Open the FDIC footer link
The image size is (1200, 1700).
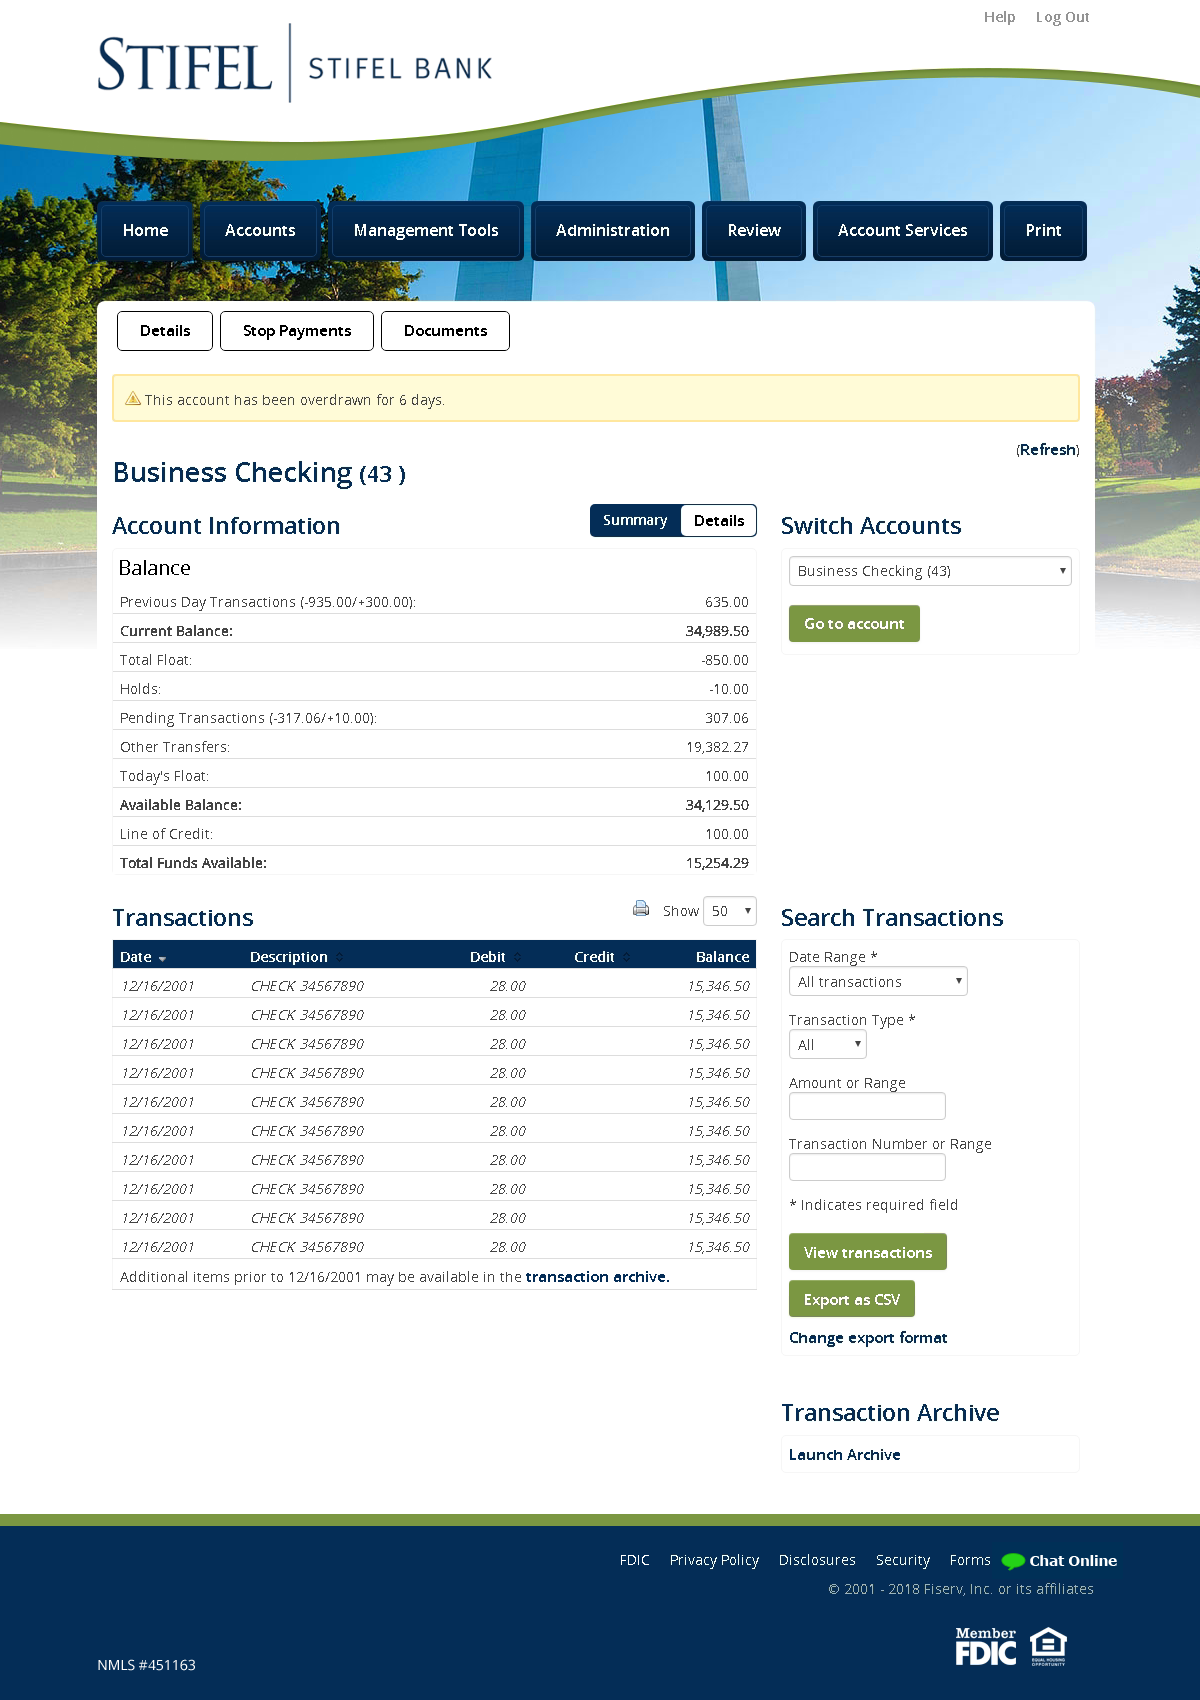pos(634,1560)
